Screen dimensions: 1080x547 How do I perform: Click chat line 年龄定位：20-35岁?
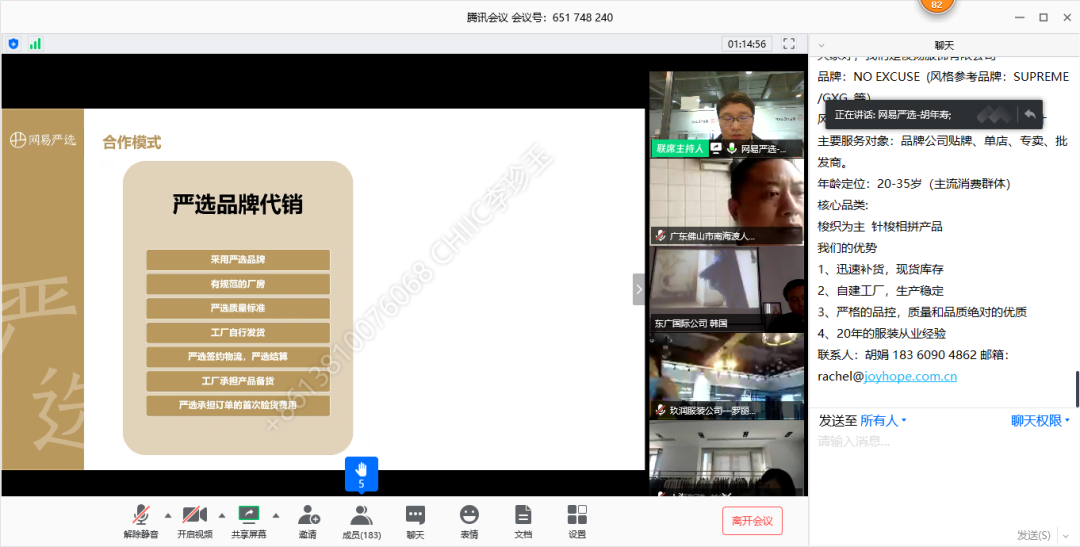913,184
